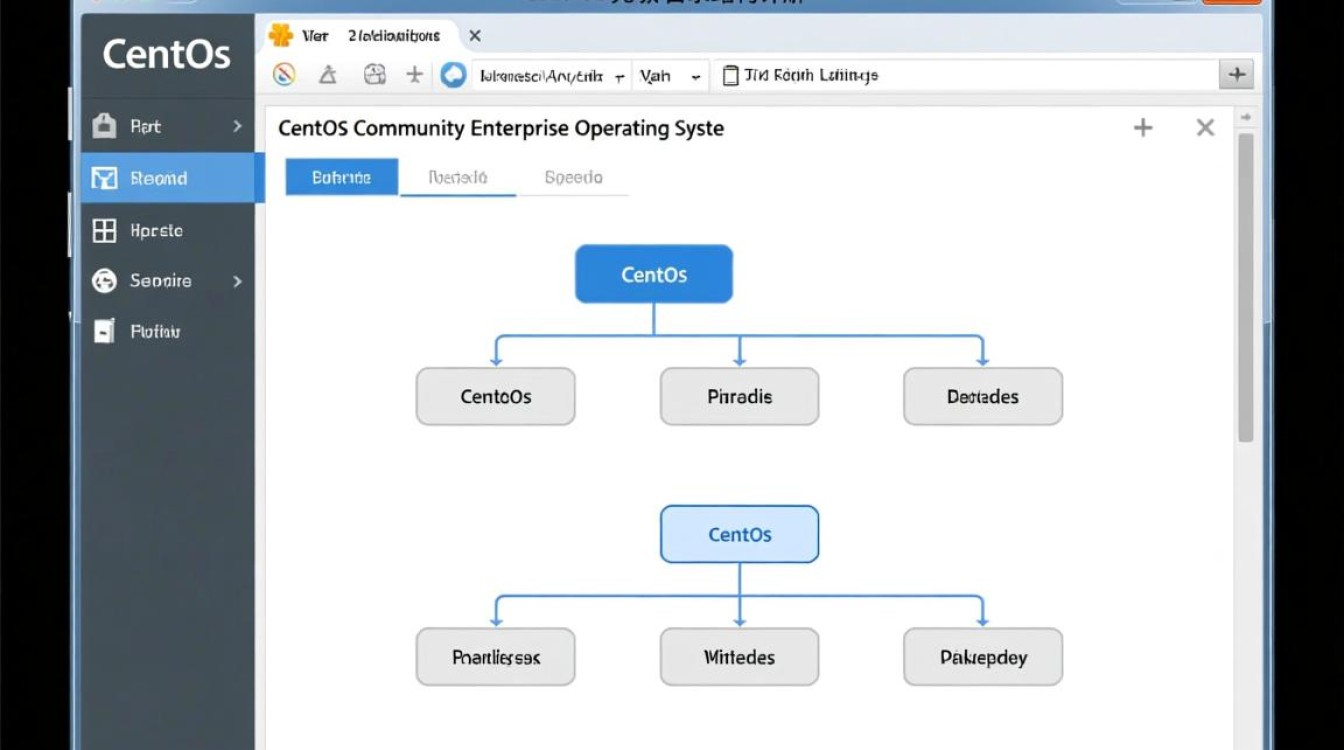The image size is (1344, 750).
Task: Select the triangle icon in the toolbar
Action: point(328,75)
